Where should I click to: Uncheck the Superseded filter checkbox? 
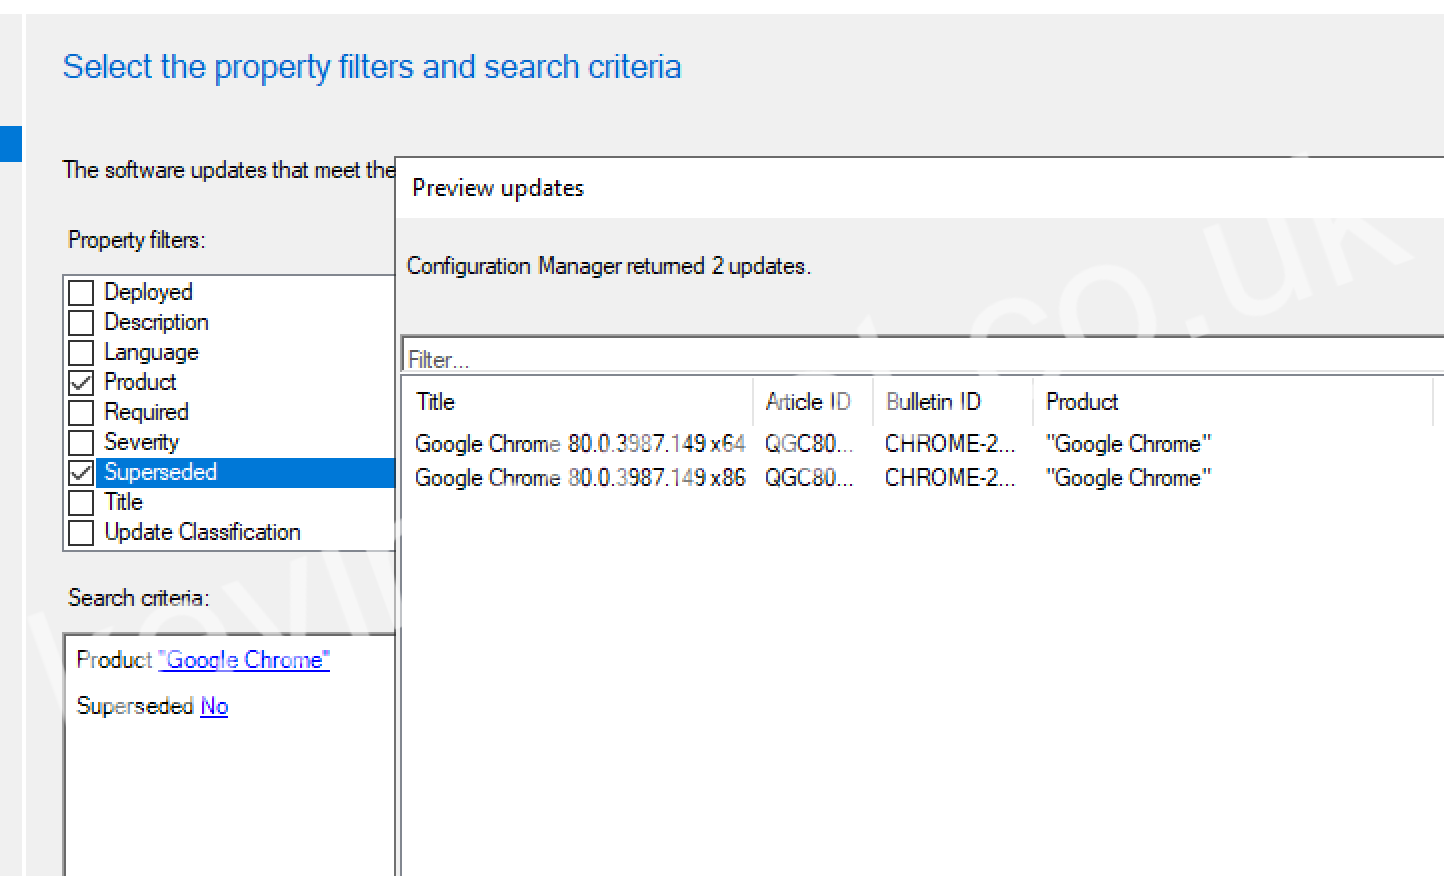pos(81,472)
